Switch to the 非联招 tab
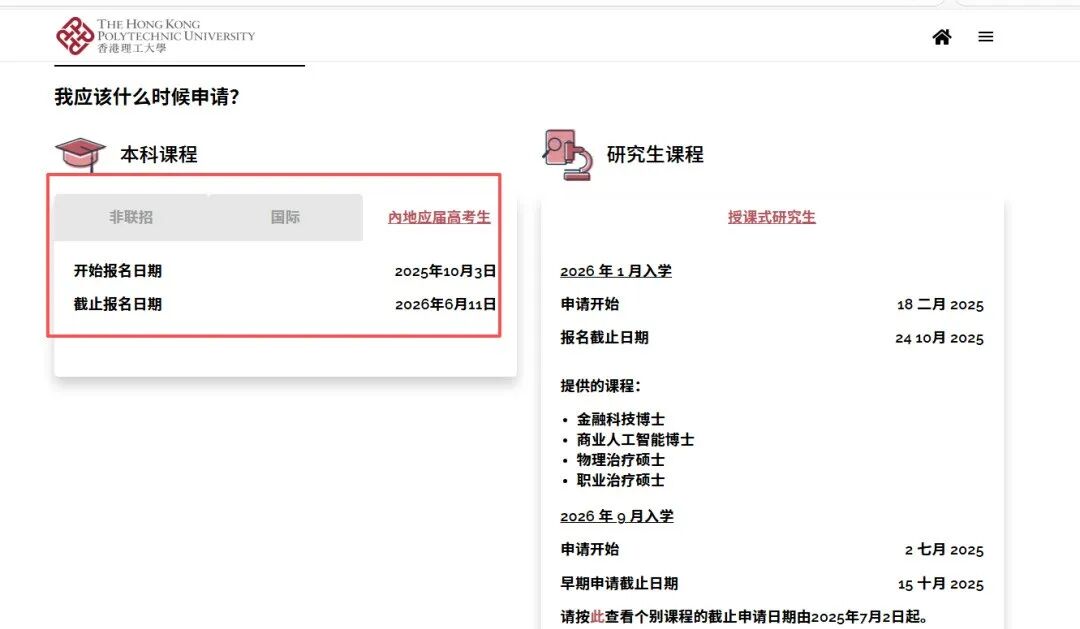 131,217
